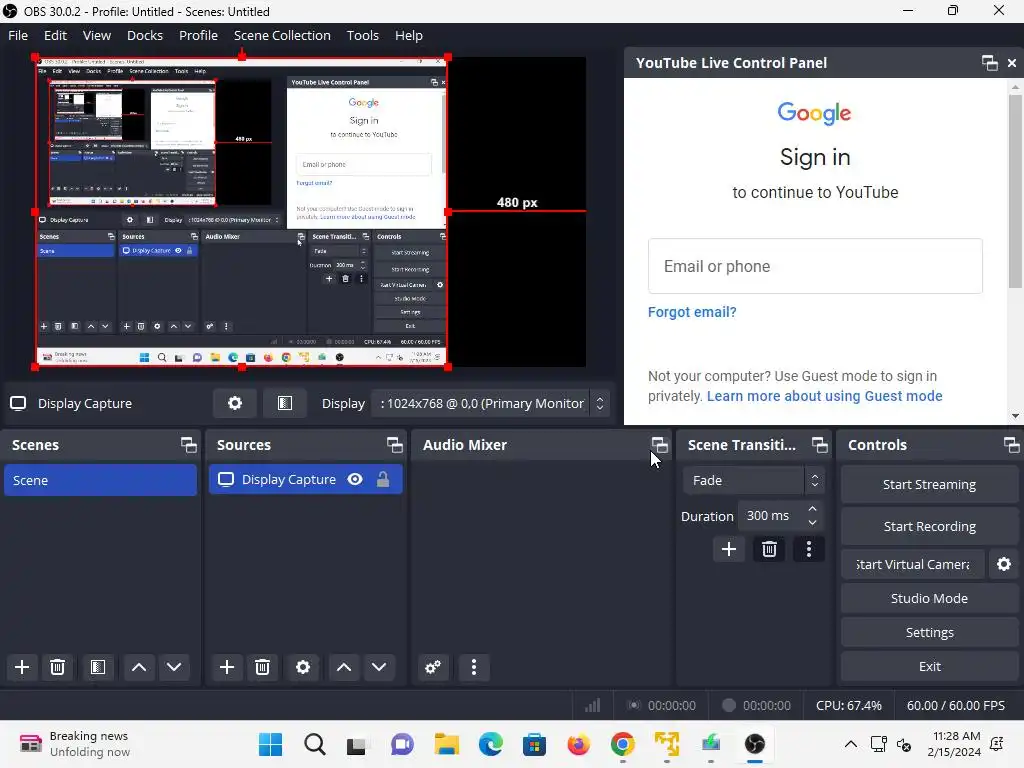Click Start Virtual Camera button

(x=913, y=564)
